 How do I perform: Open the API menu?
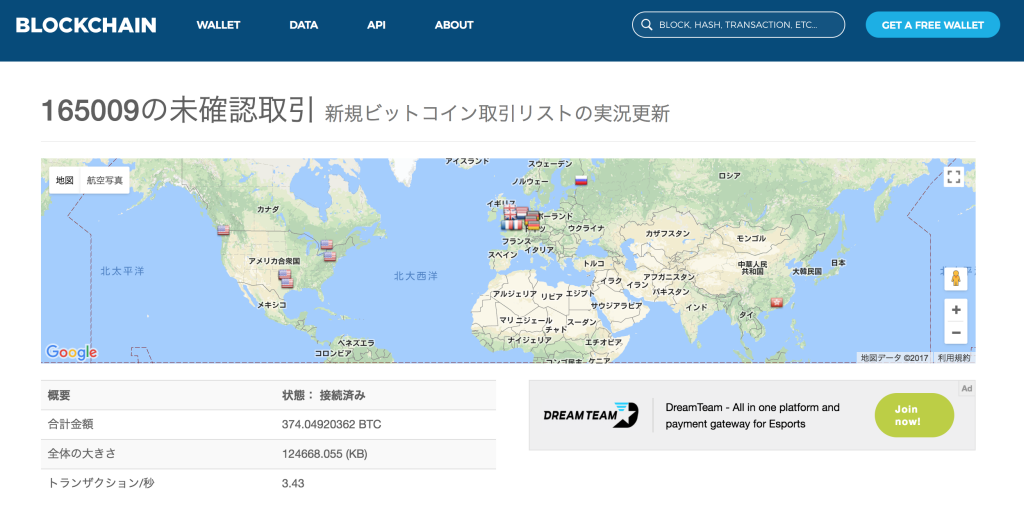[376, 25]
